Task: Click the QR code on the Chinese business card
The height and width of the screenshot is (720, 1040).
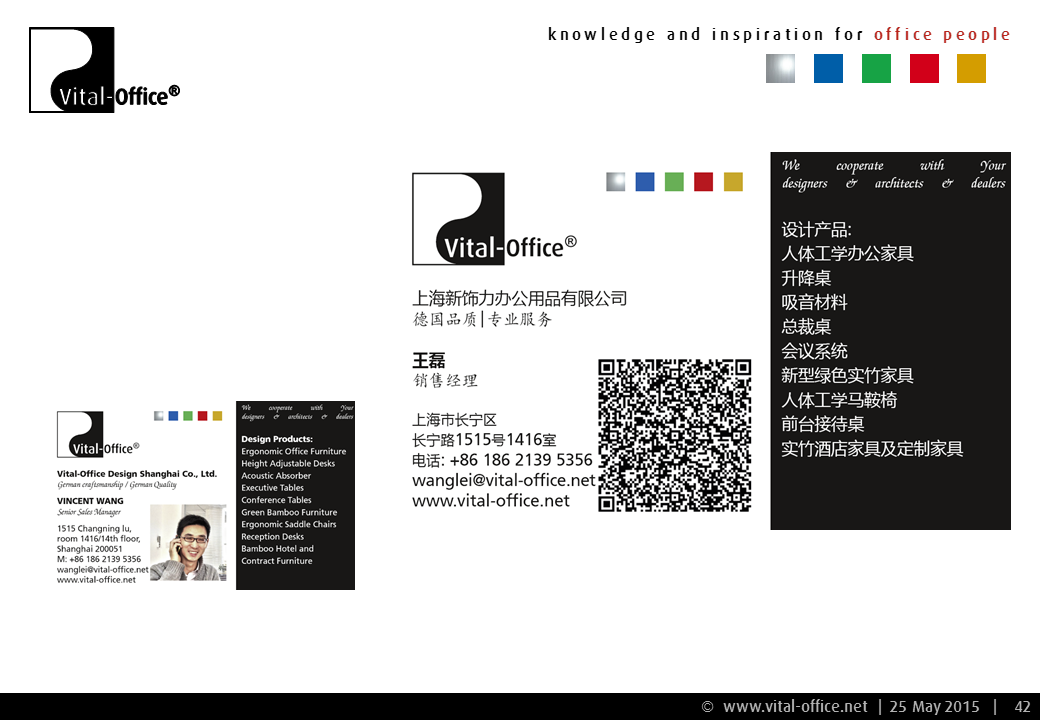Action: (x=675, y=436)
